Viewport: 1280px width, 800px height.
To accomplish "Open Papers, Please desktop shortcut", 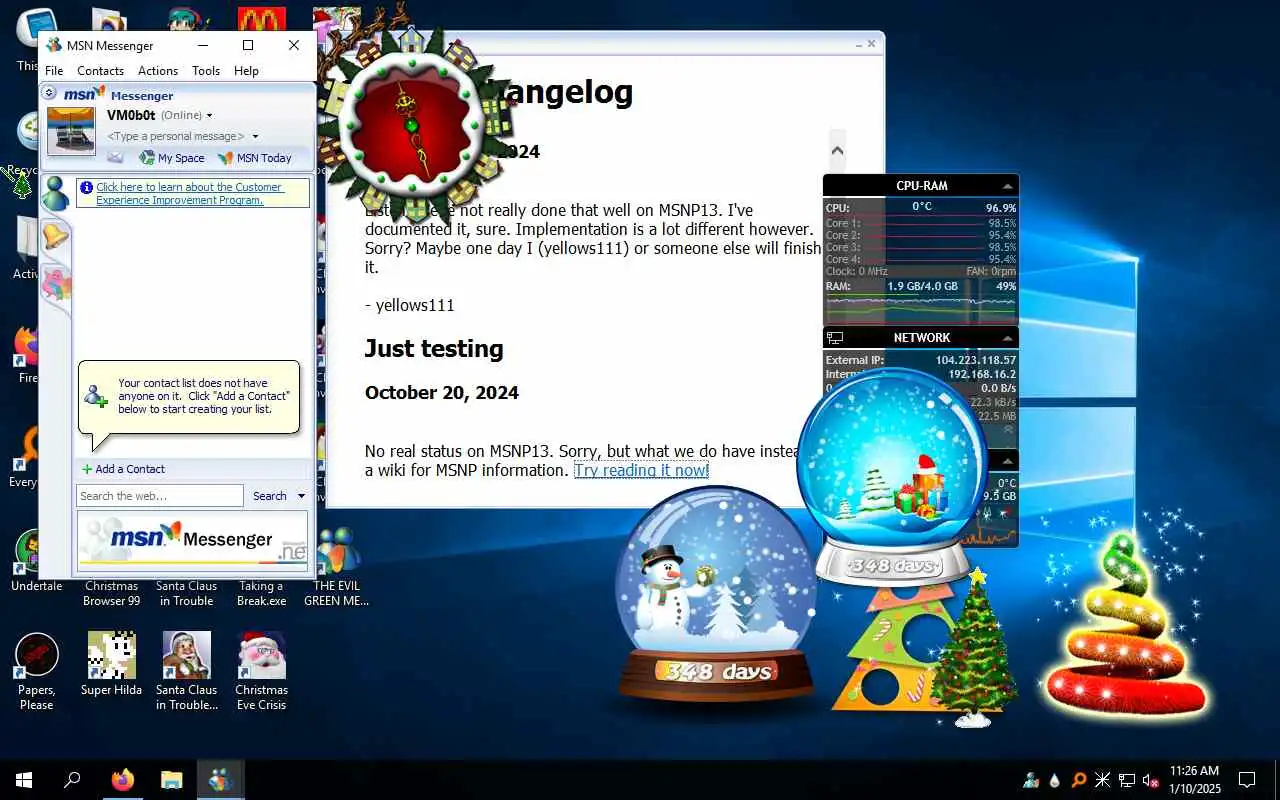I will tap(37, 671).
